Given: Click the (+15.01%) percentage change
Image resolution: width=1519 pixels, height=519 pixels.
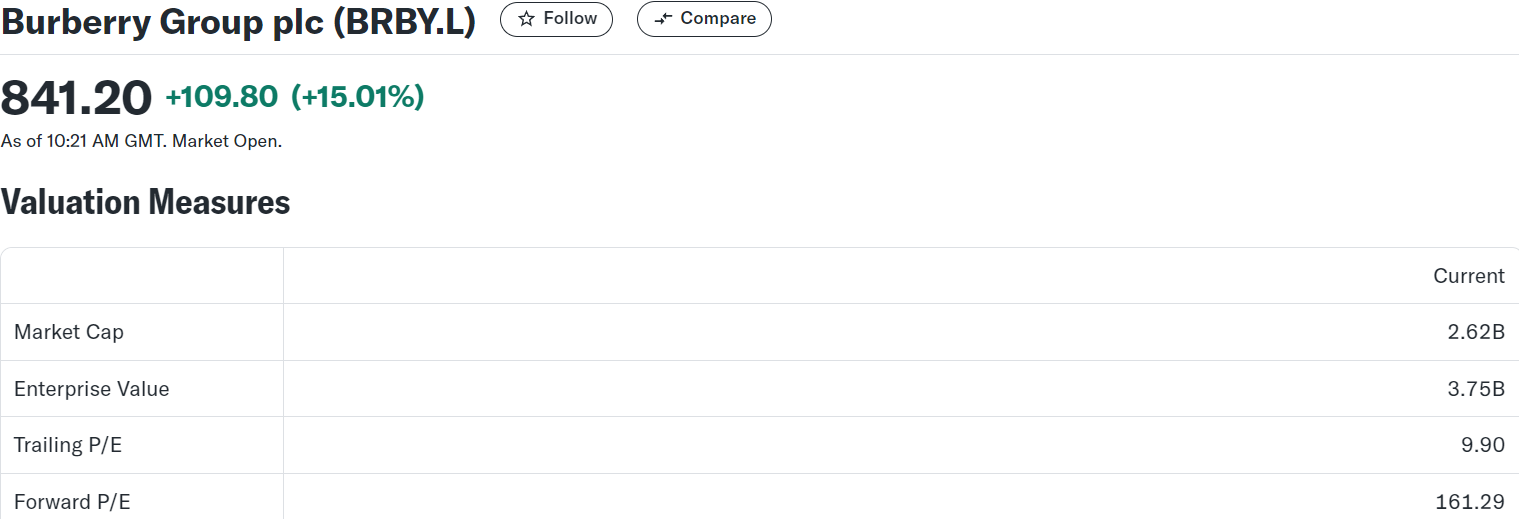Looking at the screenshot, I should point(357,97).
